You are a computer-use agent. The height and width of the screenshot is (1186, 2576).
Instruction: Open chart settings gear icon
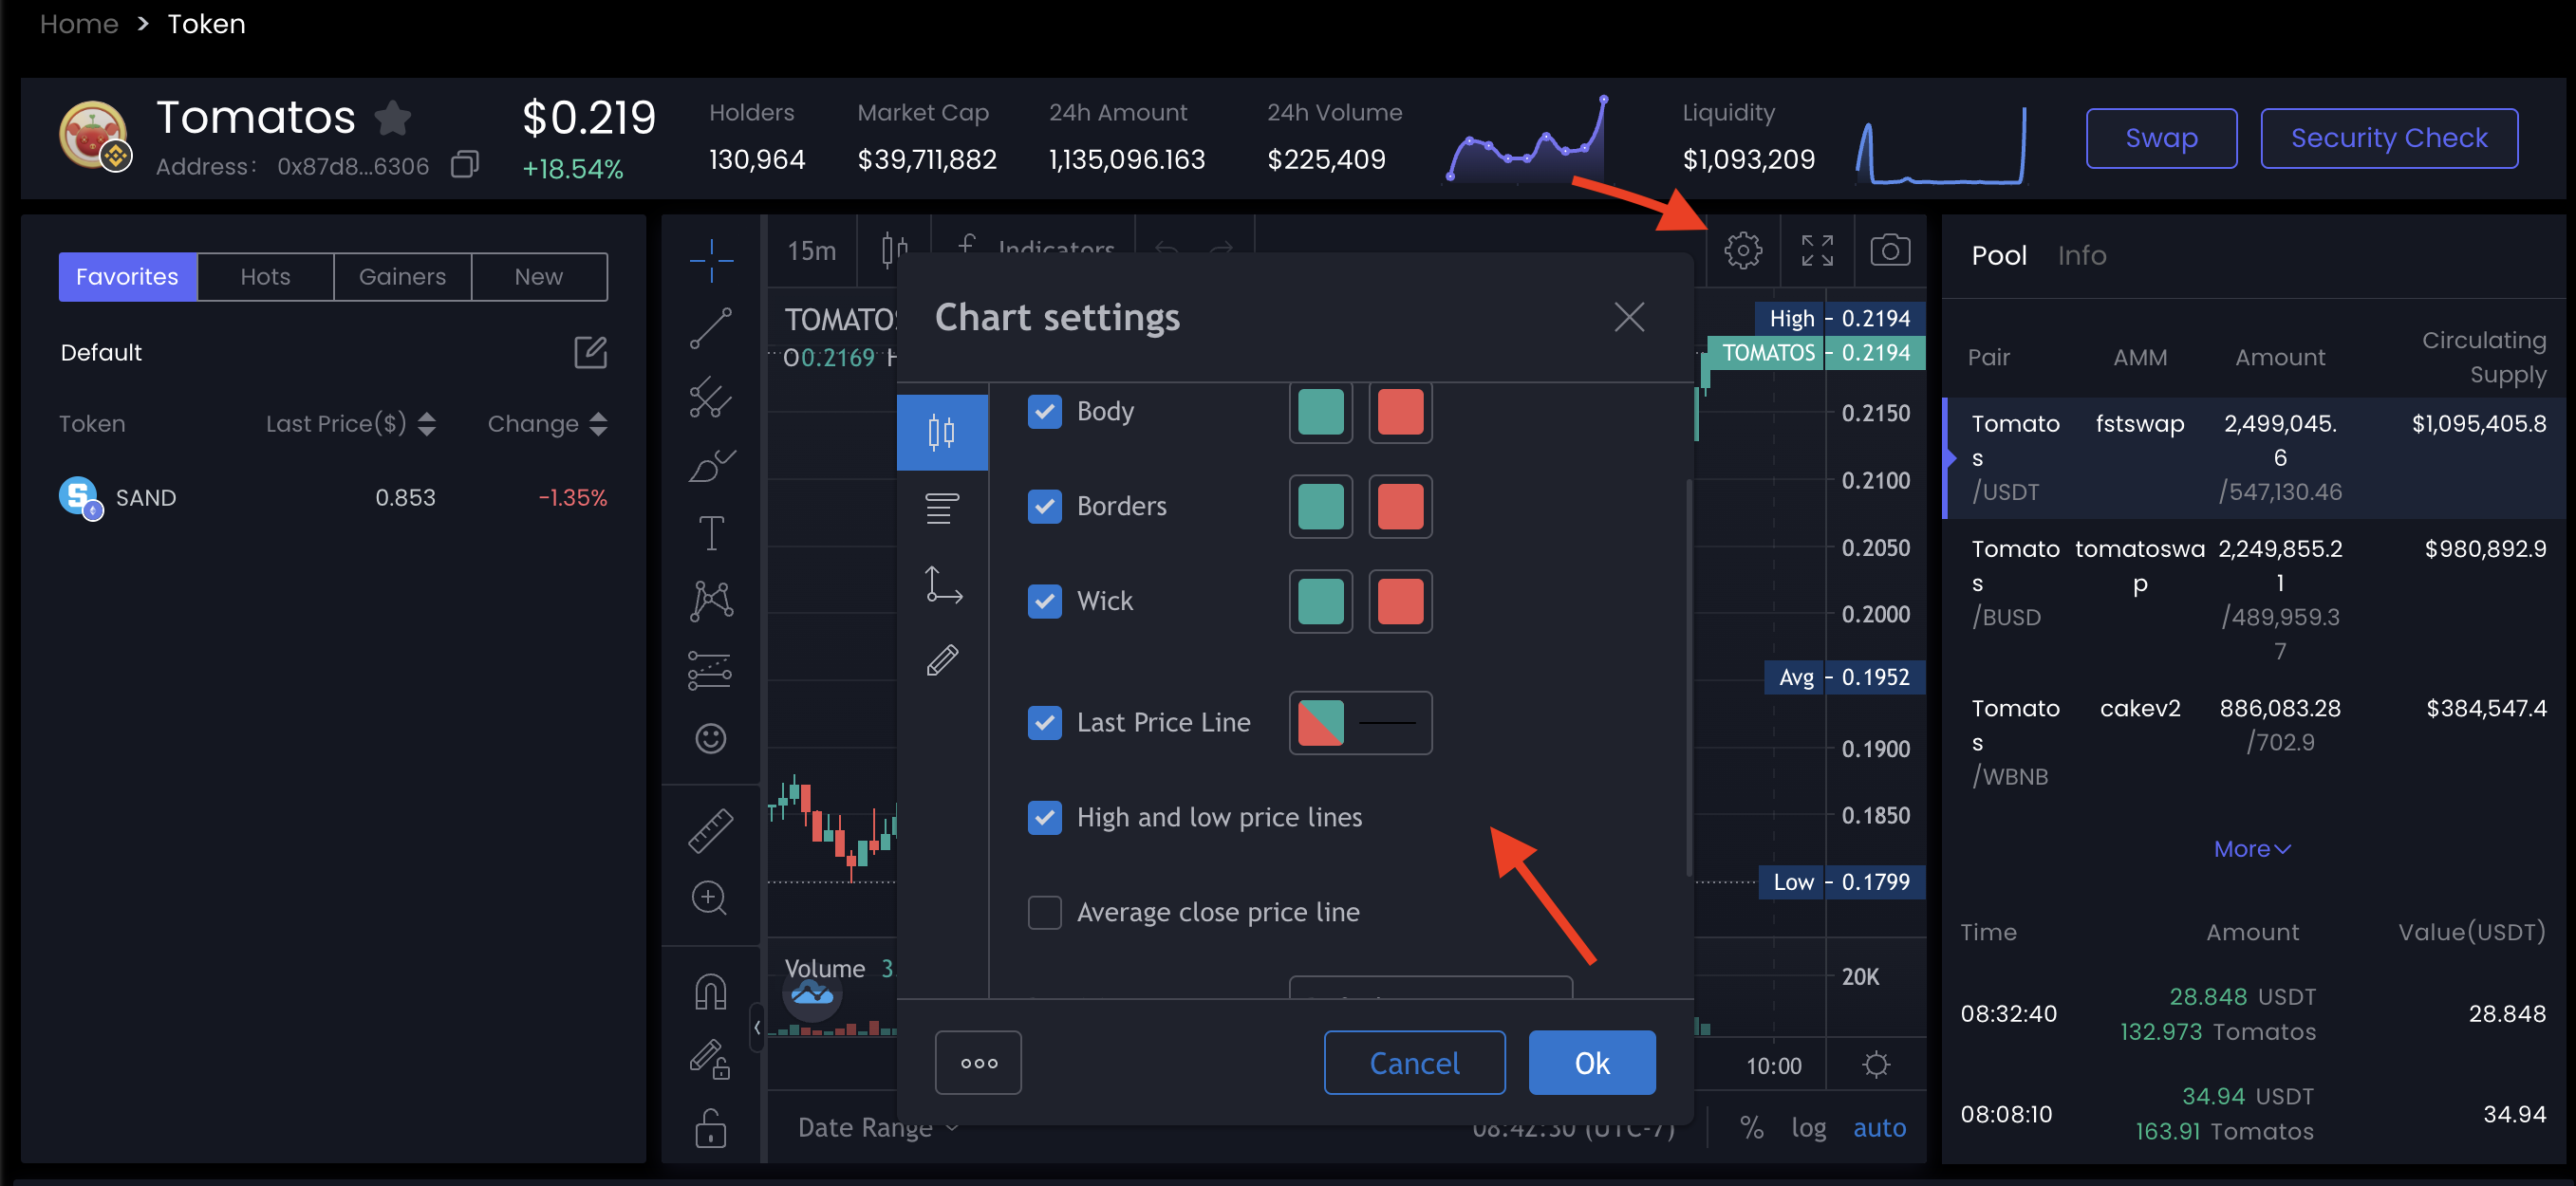pos(1742,250)
